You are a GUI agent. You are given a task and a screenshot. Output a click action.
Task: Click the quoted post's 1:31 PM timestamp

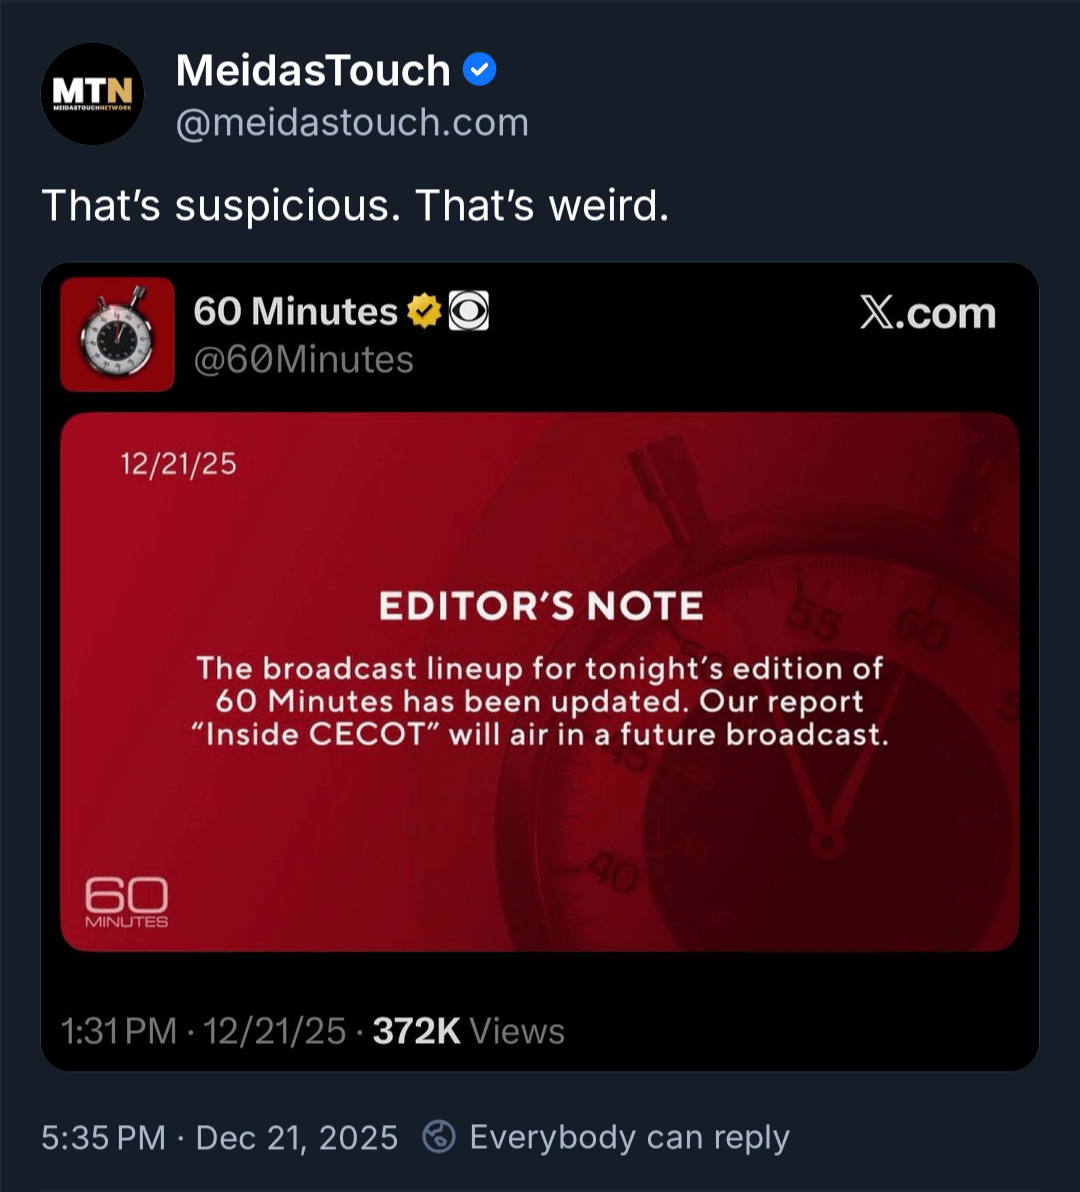pyautogui.click(x=118, y=1031)
